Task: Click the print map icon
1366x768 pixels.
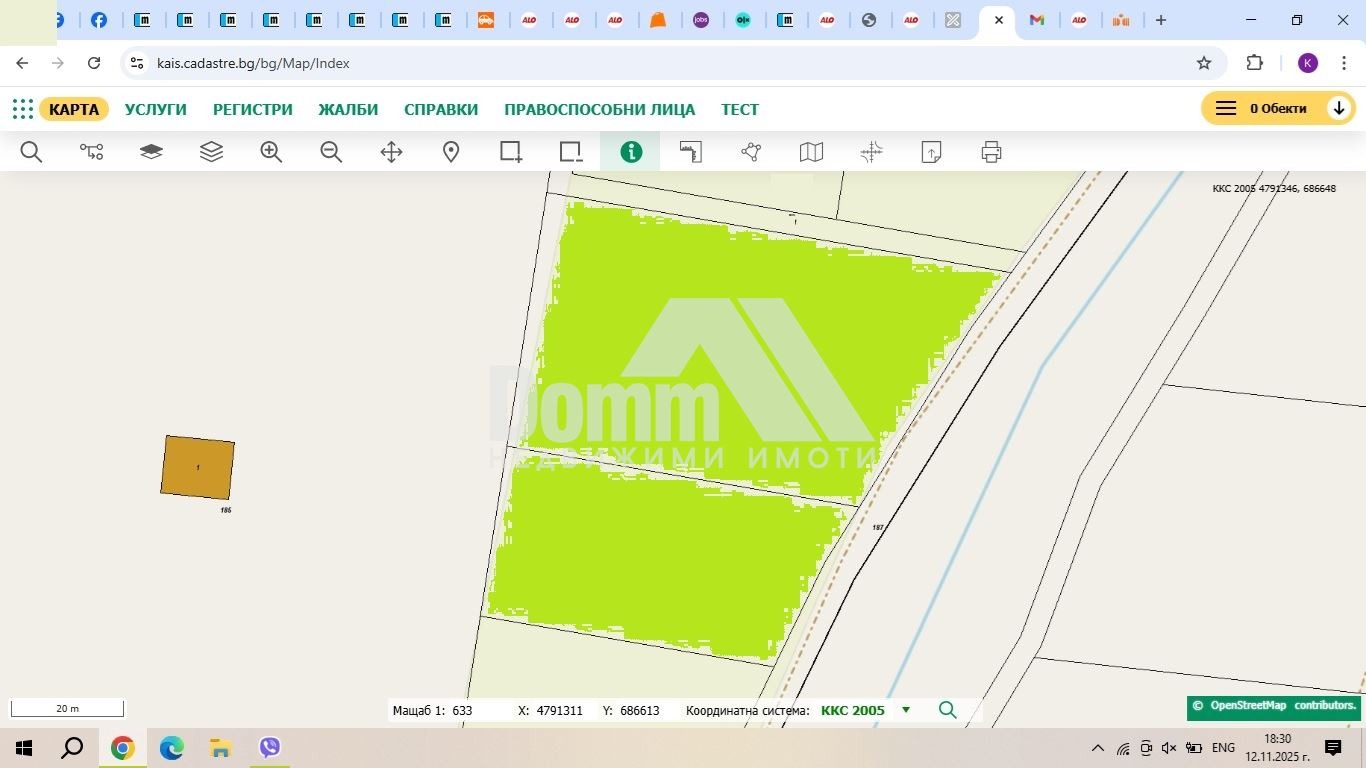Action: click(x=991, y=152)
